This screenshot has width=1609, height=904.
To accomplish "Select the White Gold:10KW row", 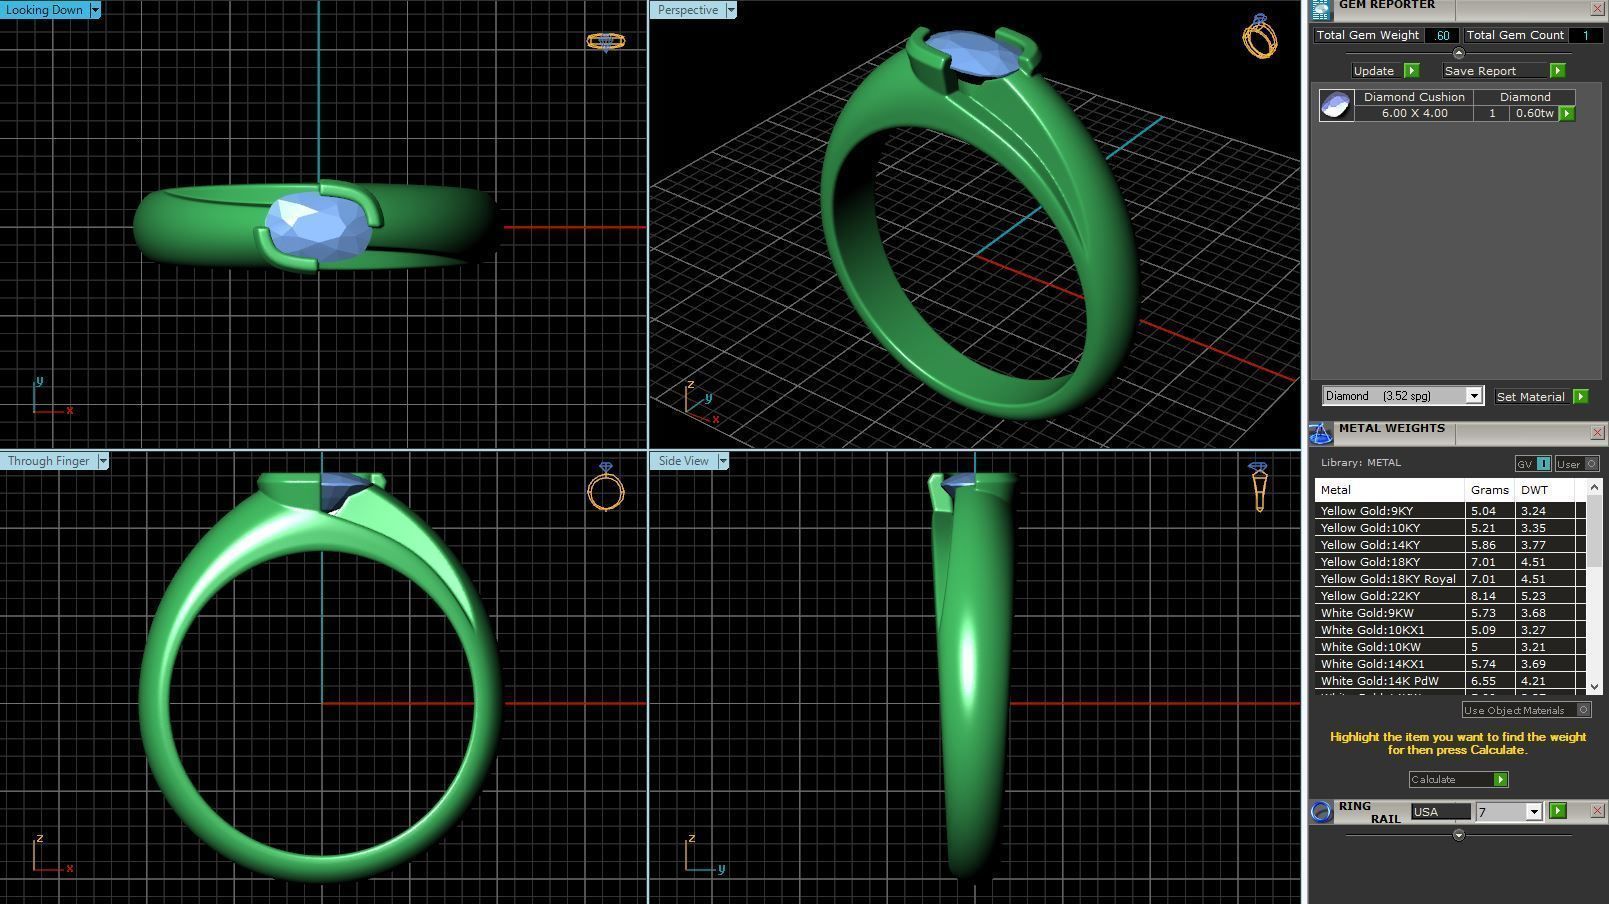I will 1449,647.
